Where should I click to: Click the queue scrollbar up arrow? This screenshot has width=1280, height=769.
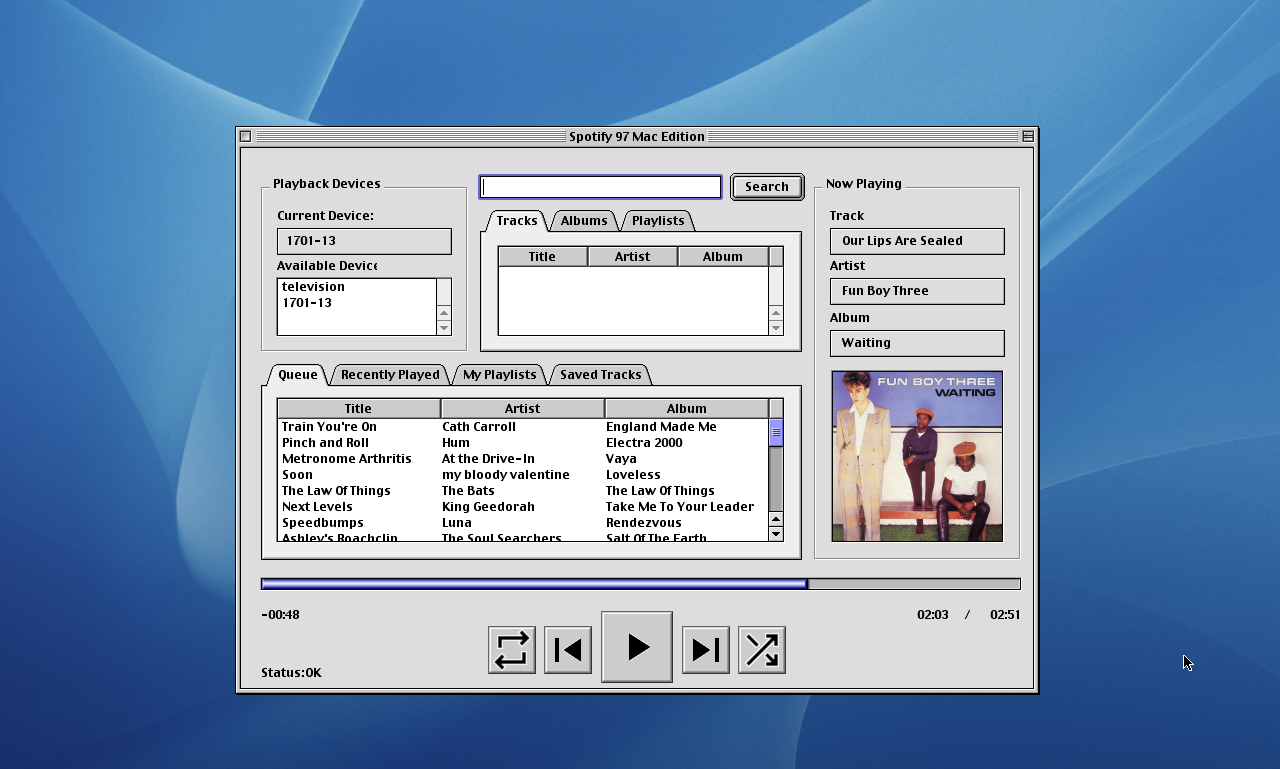pyautogui.click(x=776, y=518)
